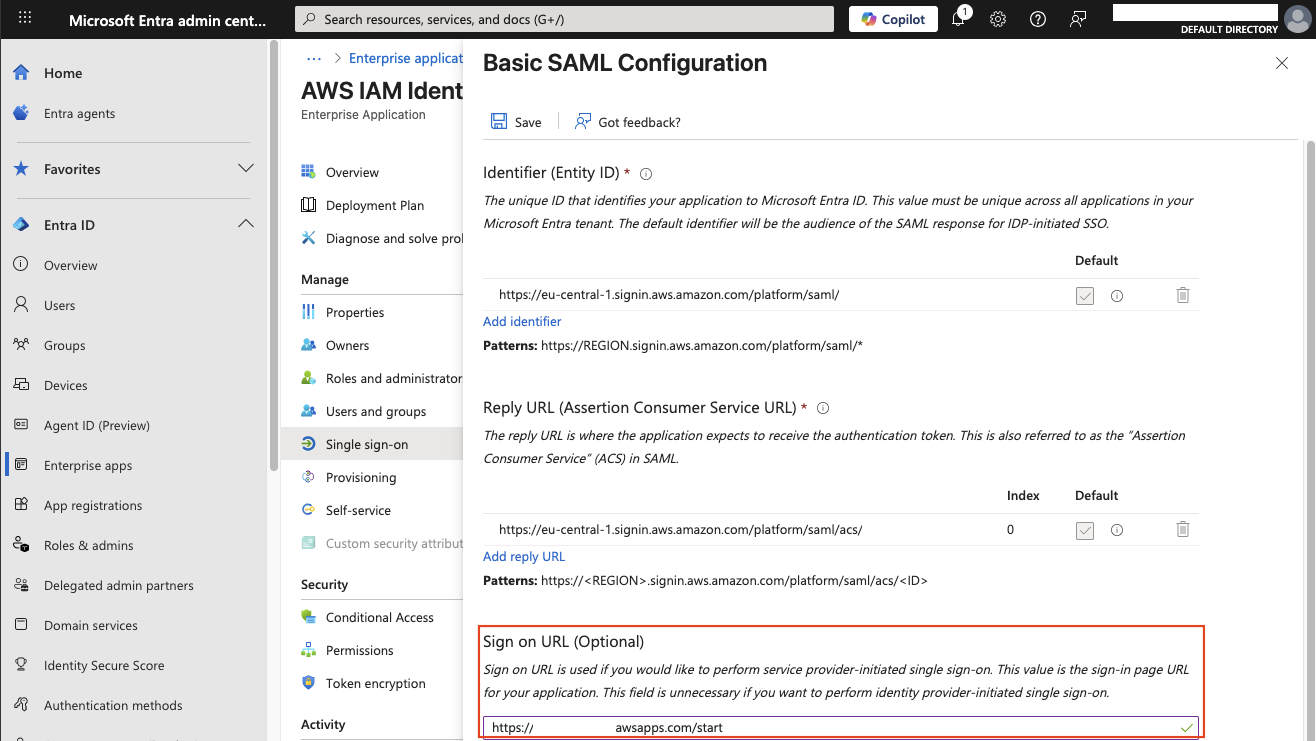Screen dimensions: 1316x741
Task: Click the breadcrumb ellipsis
Action: [313, 58]
